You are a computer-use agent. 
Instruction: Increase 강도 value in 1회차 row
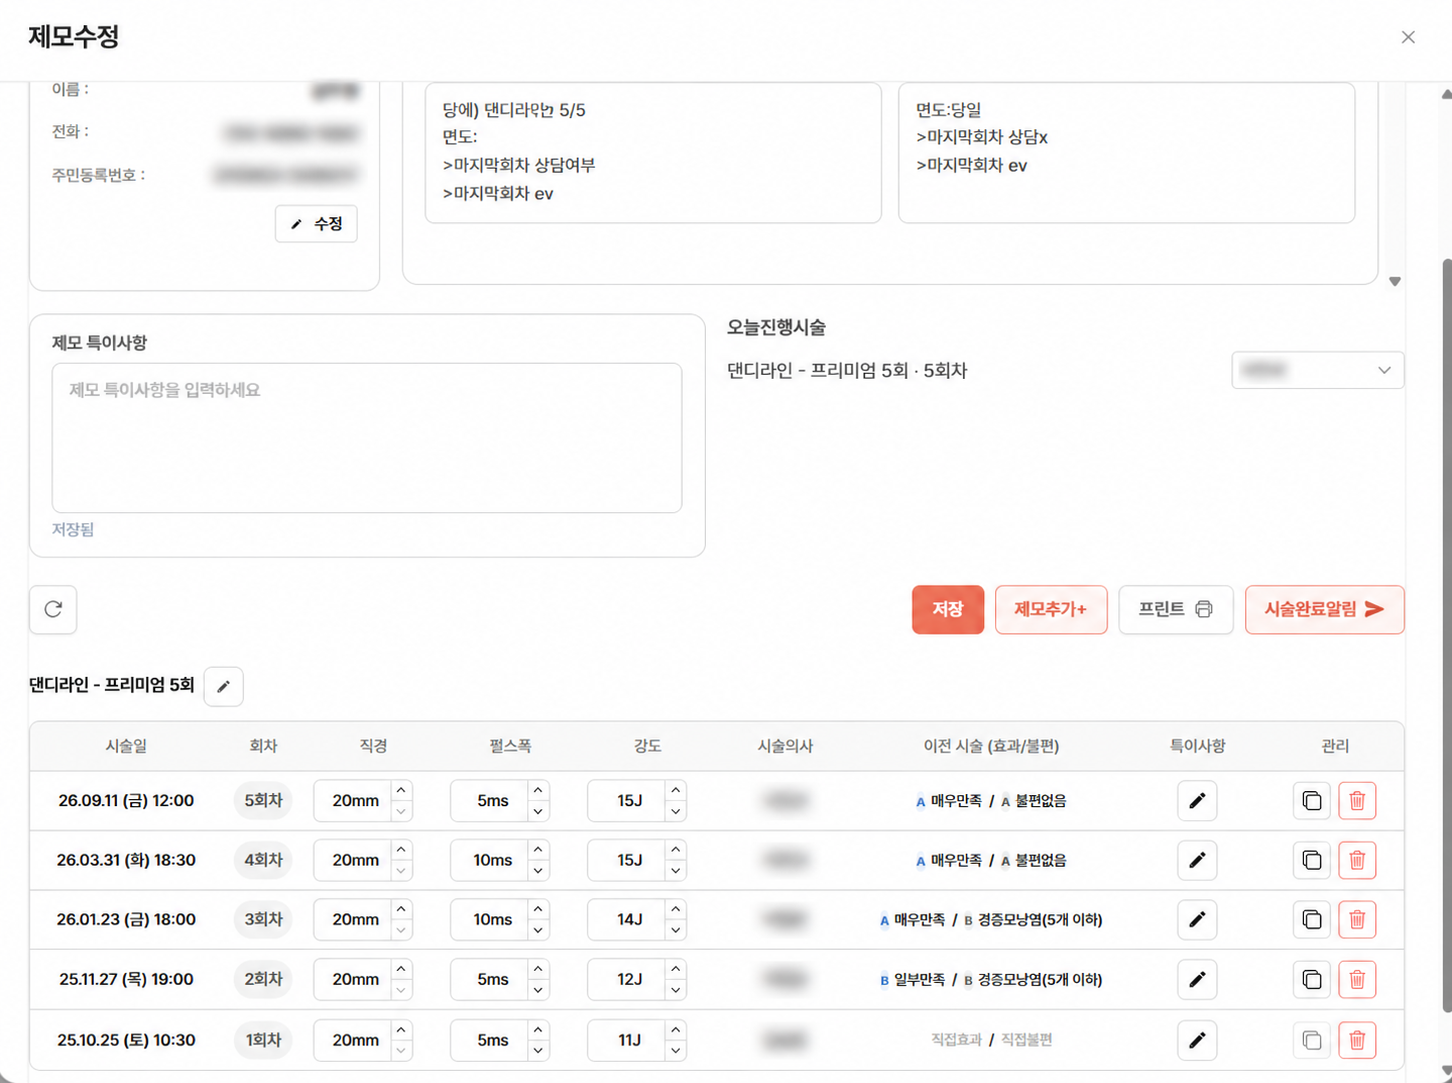tap(676, 1030)
